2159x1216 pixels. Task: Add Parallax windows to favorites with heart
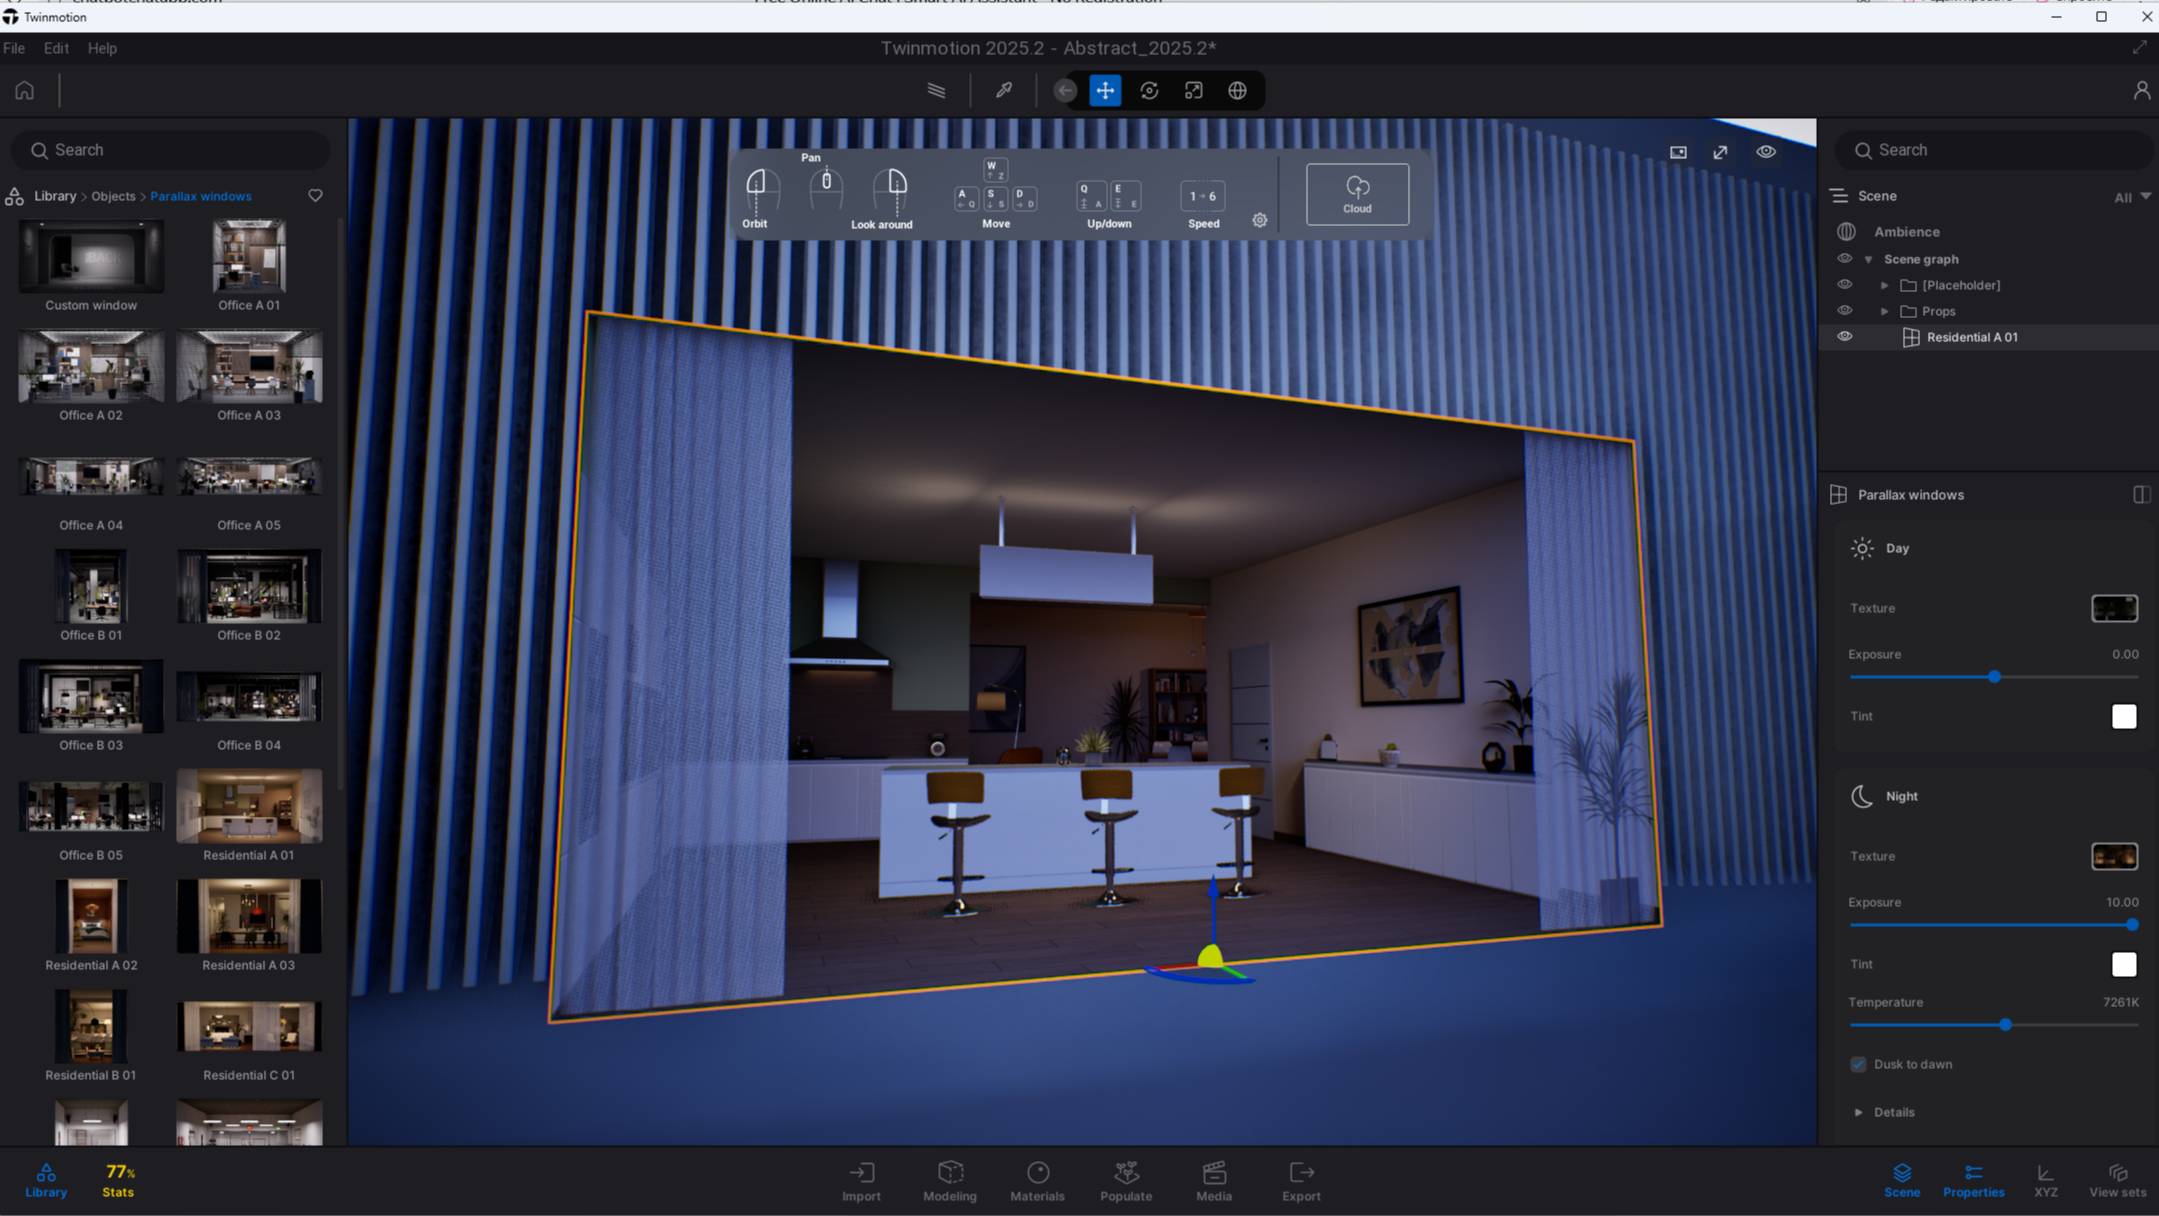click(x=315, y=196)
